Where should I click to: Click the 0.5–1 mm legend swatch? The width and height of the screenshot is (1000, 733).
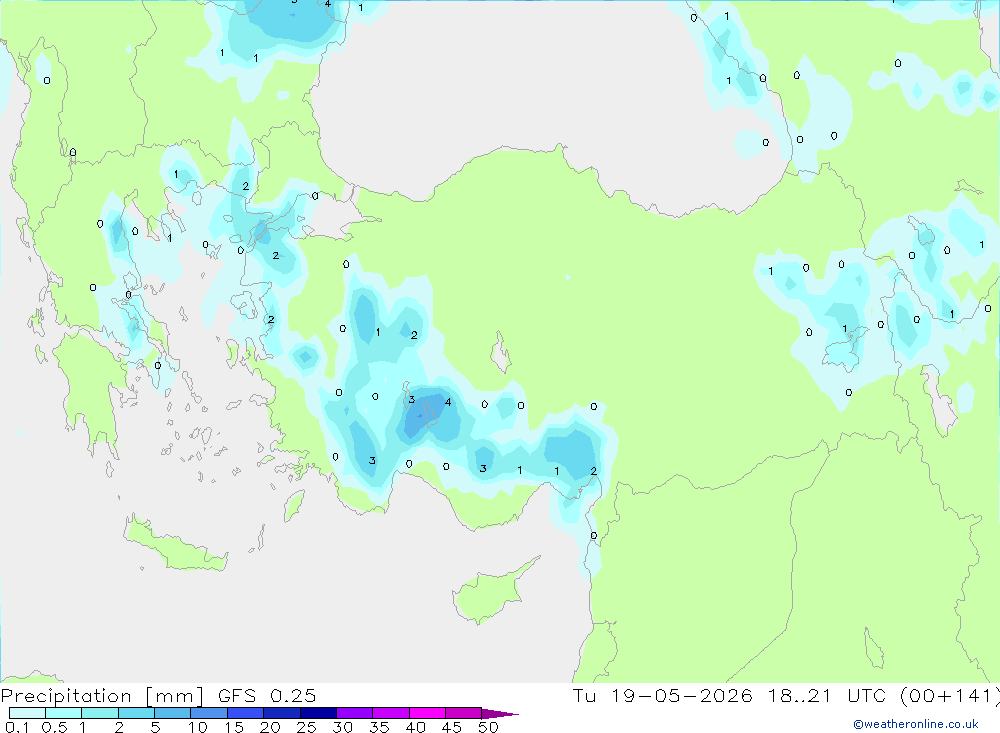(x=64, y=713)
